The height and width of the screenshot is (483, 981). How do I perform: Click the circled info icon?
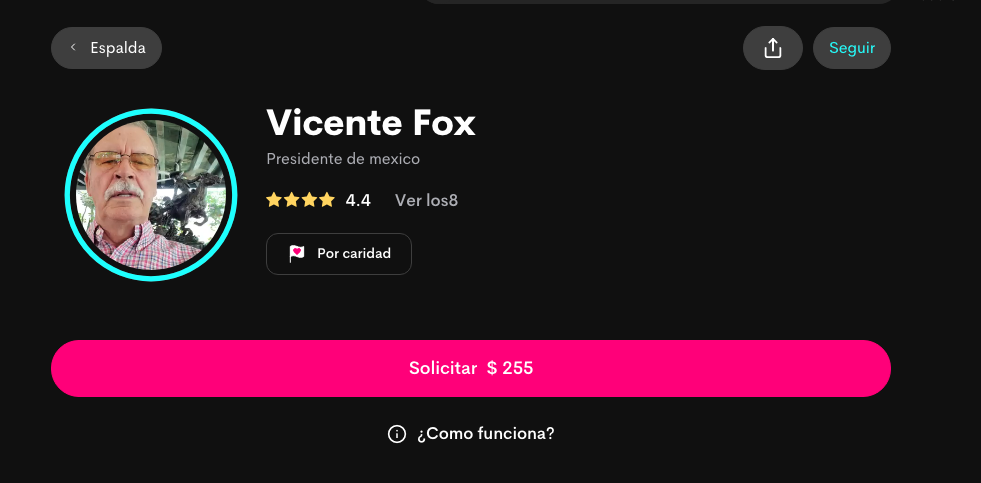(397, 434)
